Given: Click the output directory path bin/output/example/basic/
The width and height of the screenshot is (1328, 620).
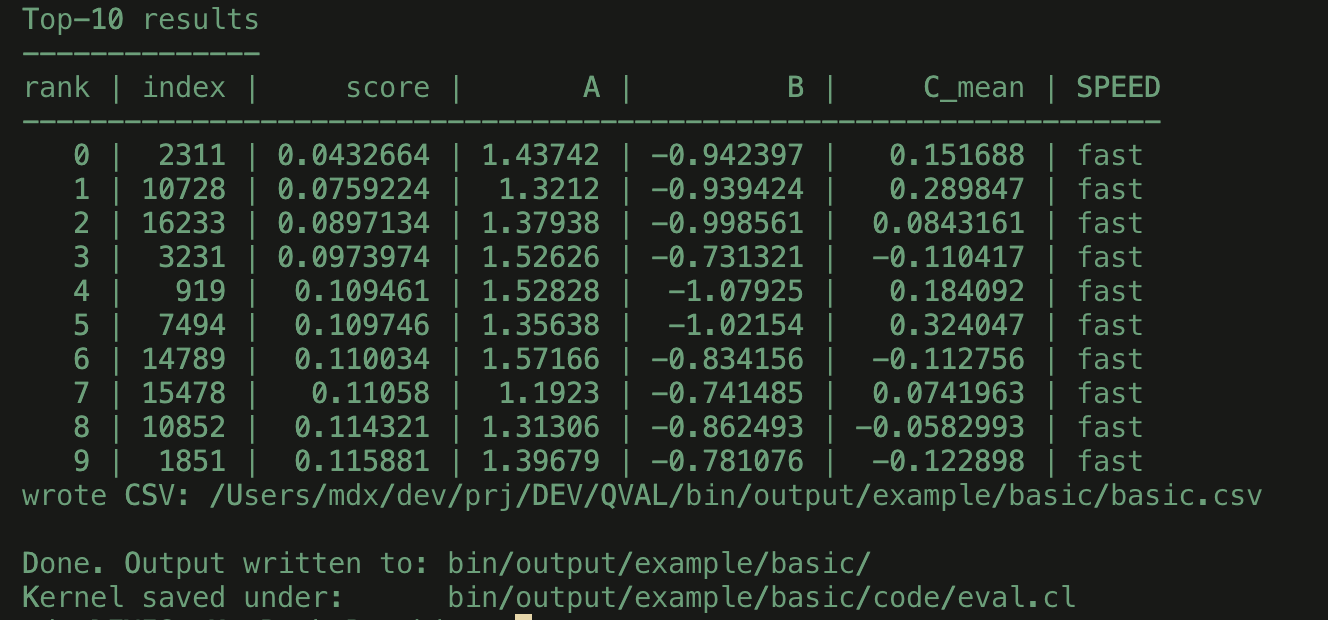Looking at the screenshot, I should 659,563.
